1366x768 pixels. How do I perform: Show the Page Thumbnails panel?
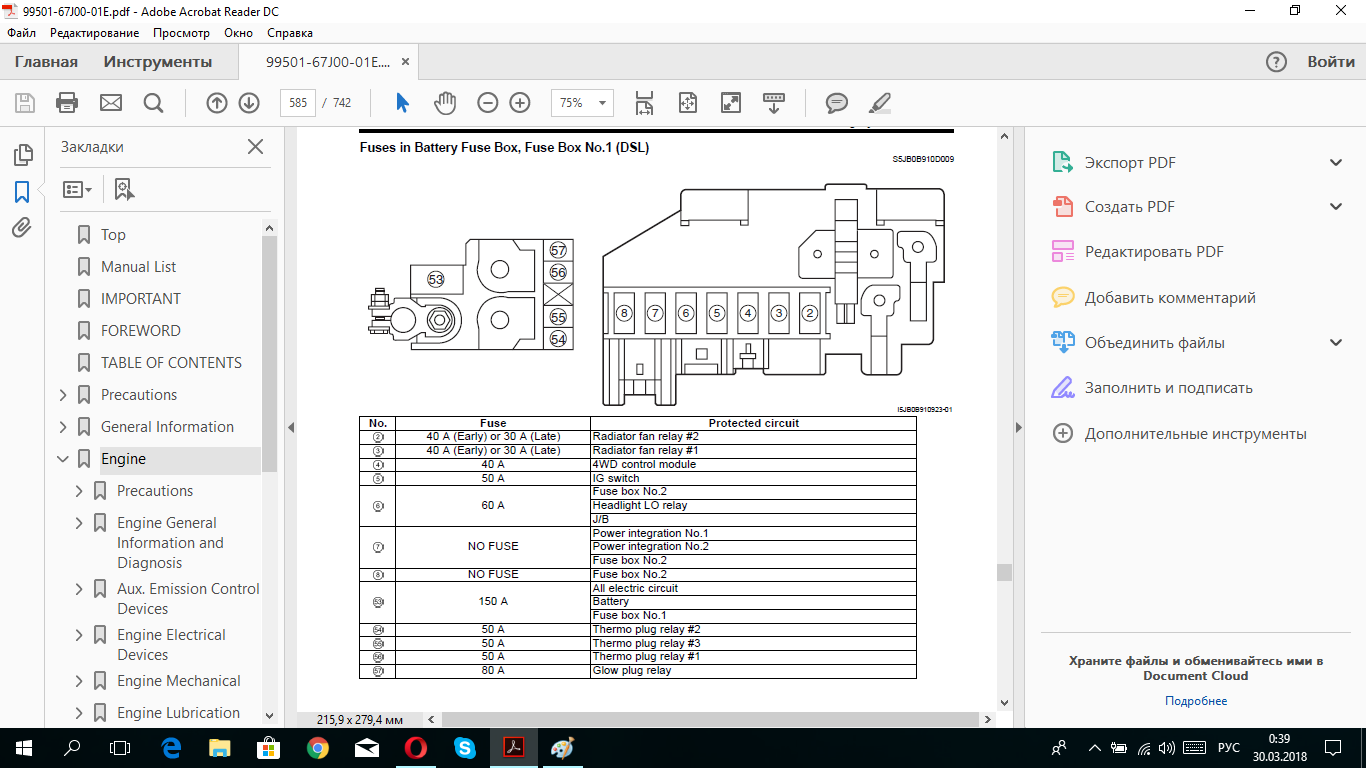(22, 155)
